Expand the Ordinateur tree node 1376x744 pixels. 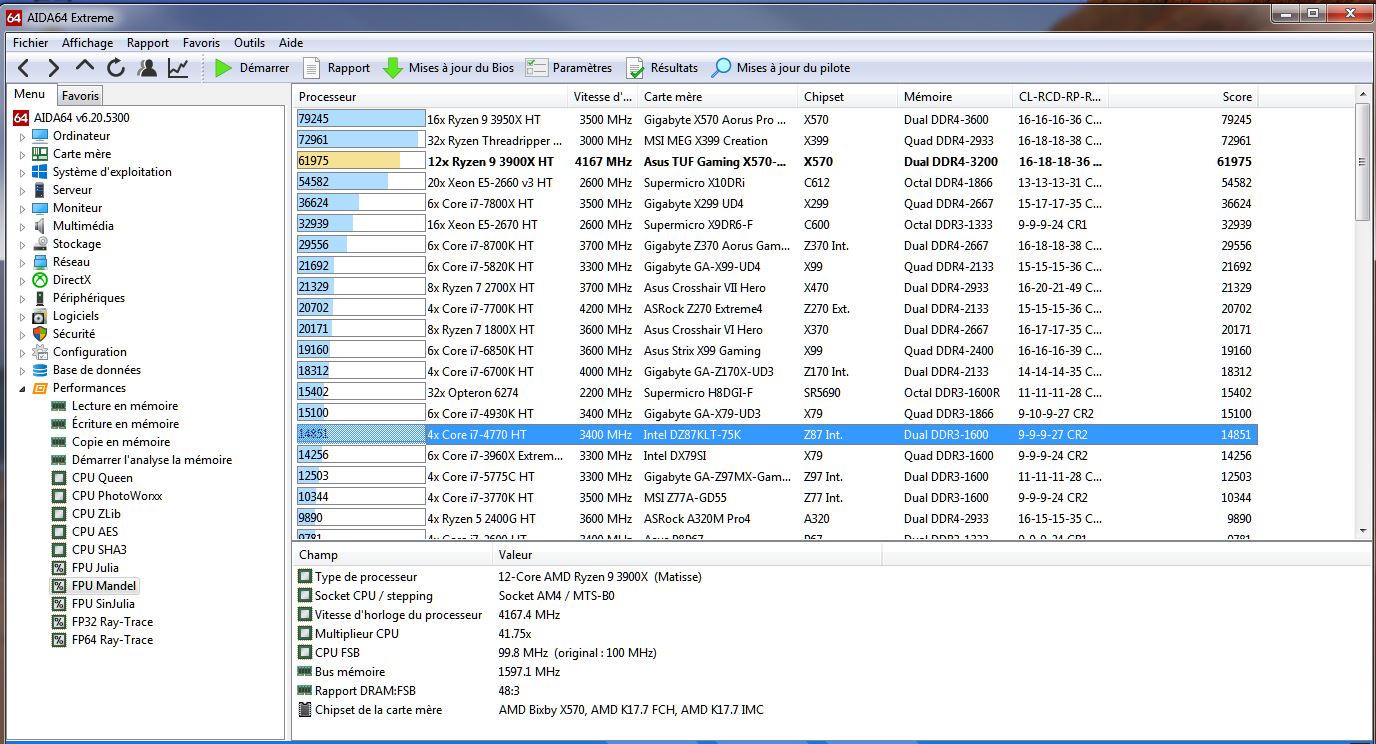22,136
